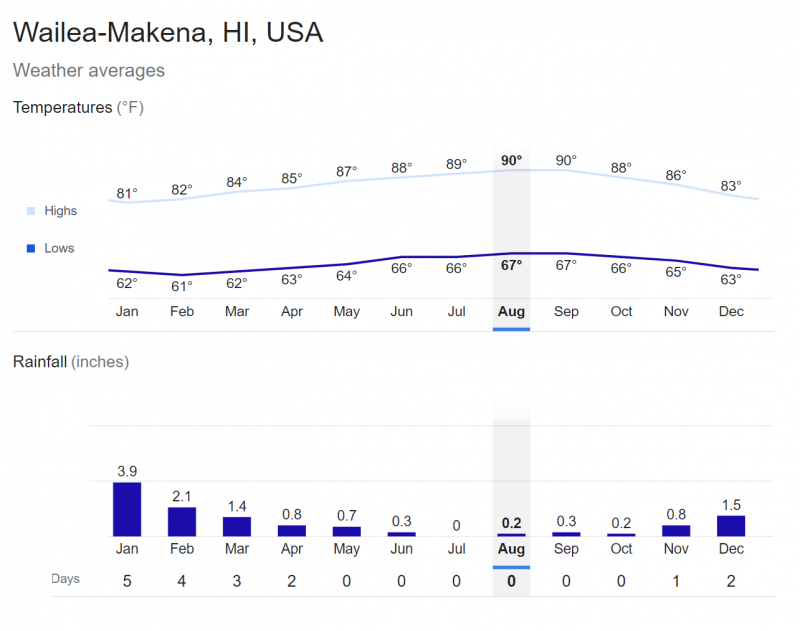The height and width of the screenshot is (631, 800).
Task: Click the Weather averages subtitle
Action: click(x=89, y=71)
